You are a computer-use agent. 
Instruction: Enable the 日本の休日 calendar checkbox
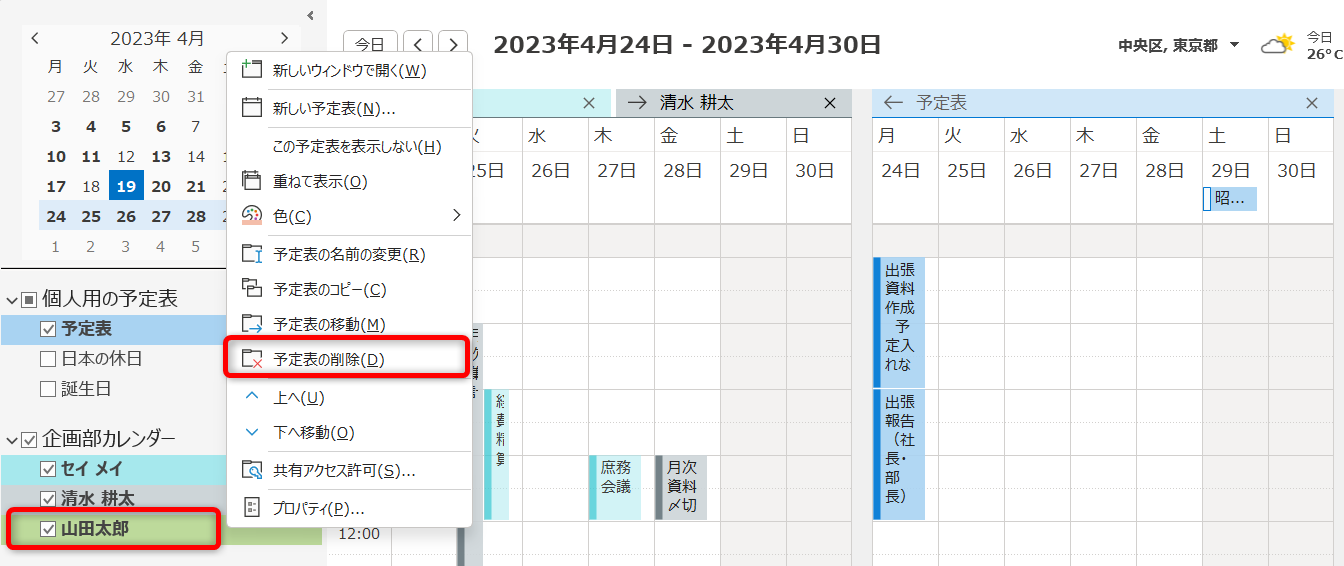[47, 359]
